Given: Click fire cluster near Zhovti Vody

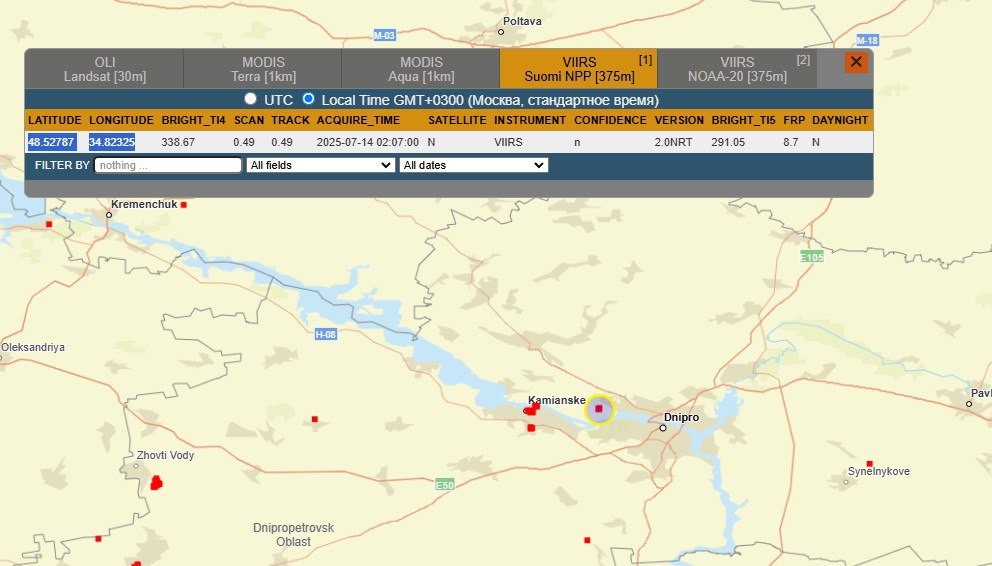Looking at the screenshot, I should (x=156, y=483).
